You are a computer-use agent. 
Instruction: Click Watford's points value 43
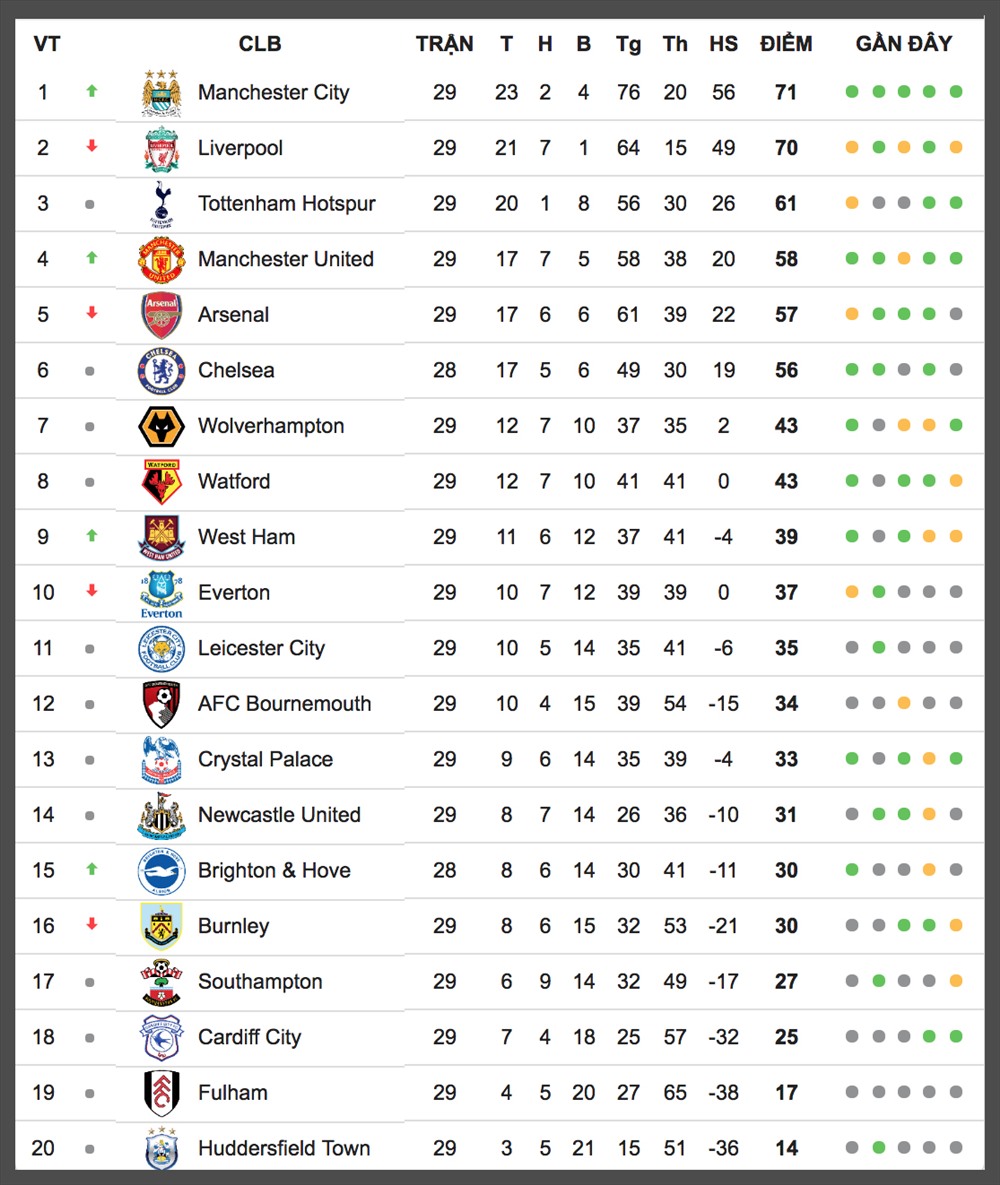(786, 481)
